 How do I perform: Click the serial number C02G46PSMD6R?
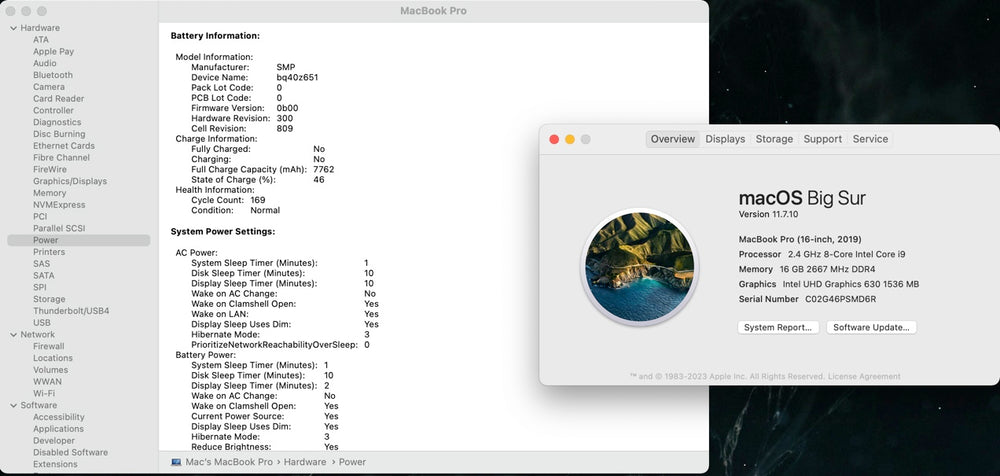tap(841, 299)
